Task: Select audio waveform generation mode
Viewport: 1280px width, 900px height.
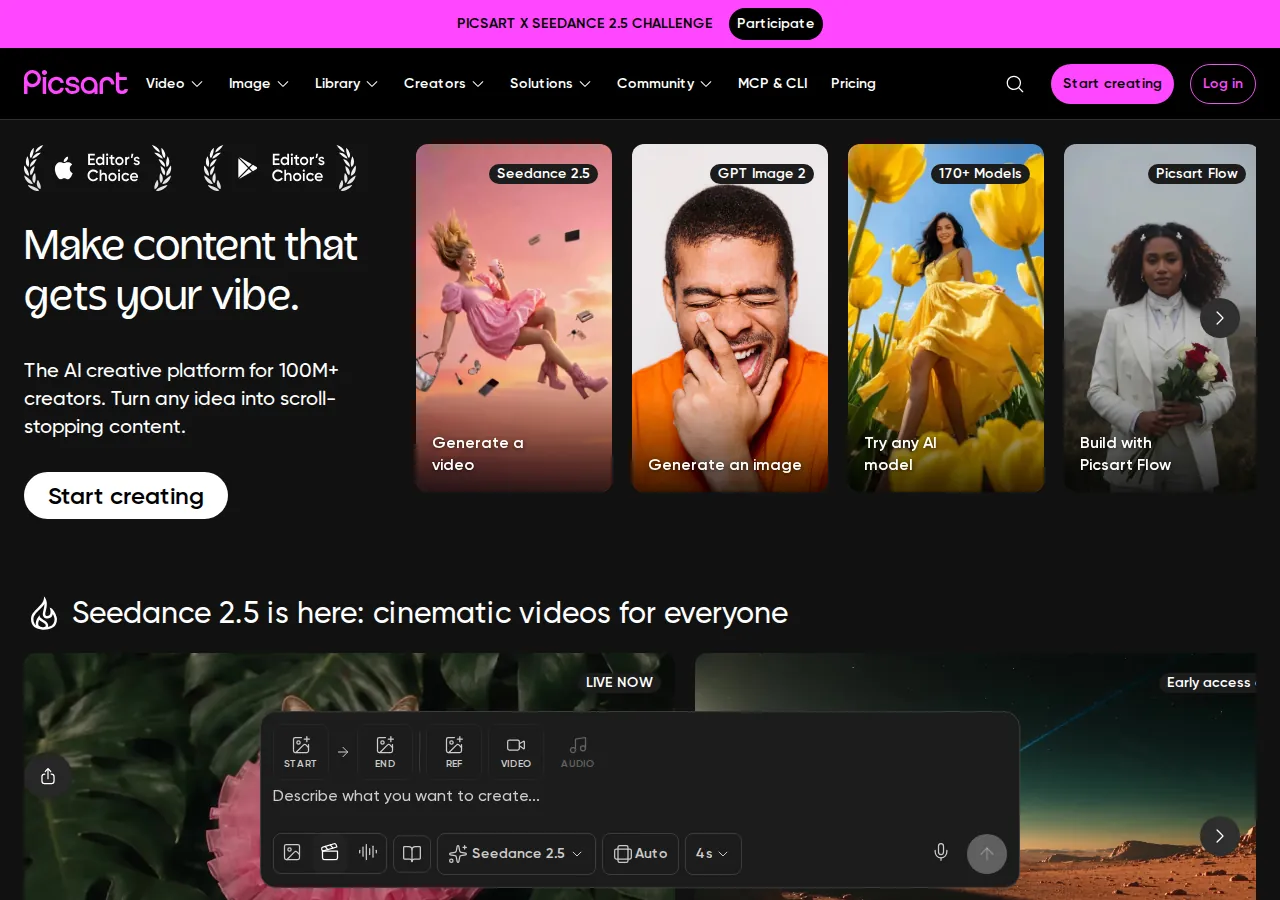Action: [x=368, y=853]
